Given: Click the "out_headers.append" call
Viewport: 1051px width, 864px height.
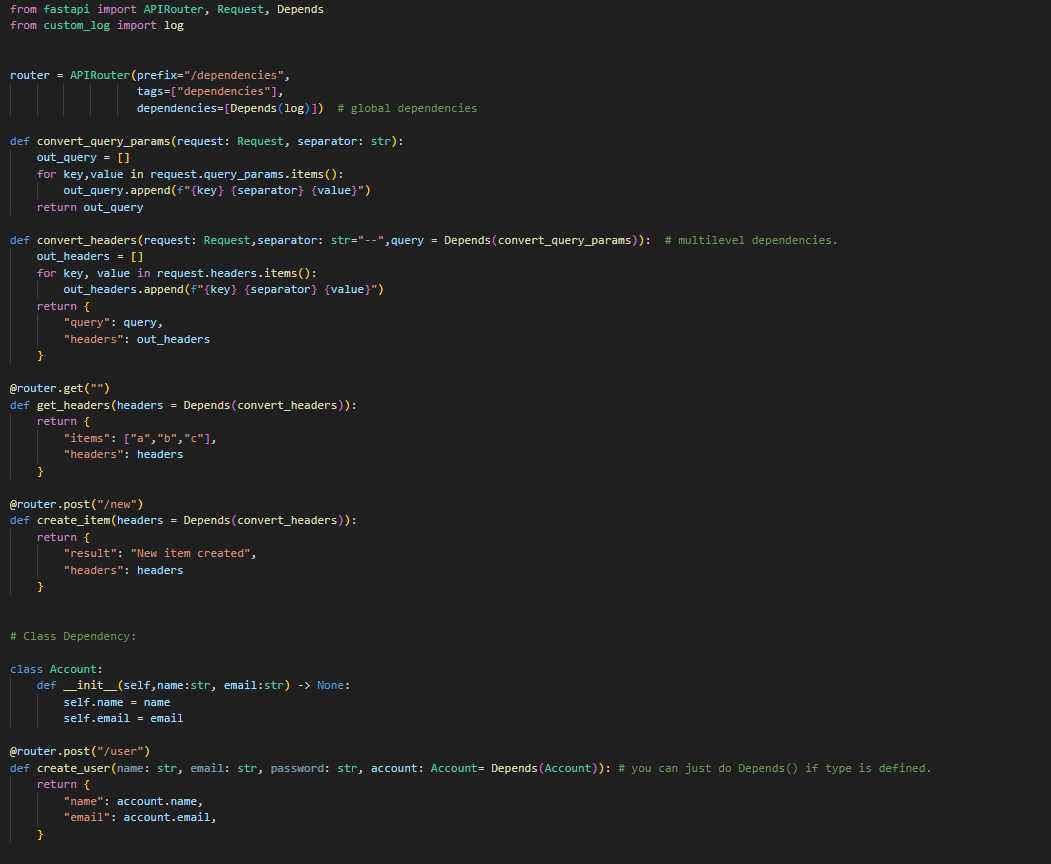Looking at the screenshot, I should pyautogui.click(x=123, y=290).
